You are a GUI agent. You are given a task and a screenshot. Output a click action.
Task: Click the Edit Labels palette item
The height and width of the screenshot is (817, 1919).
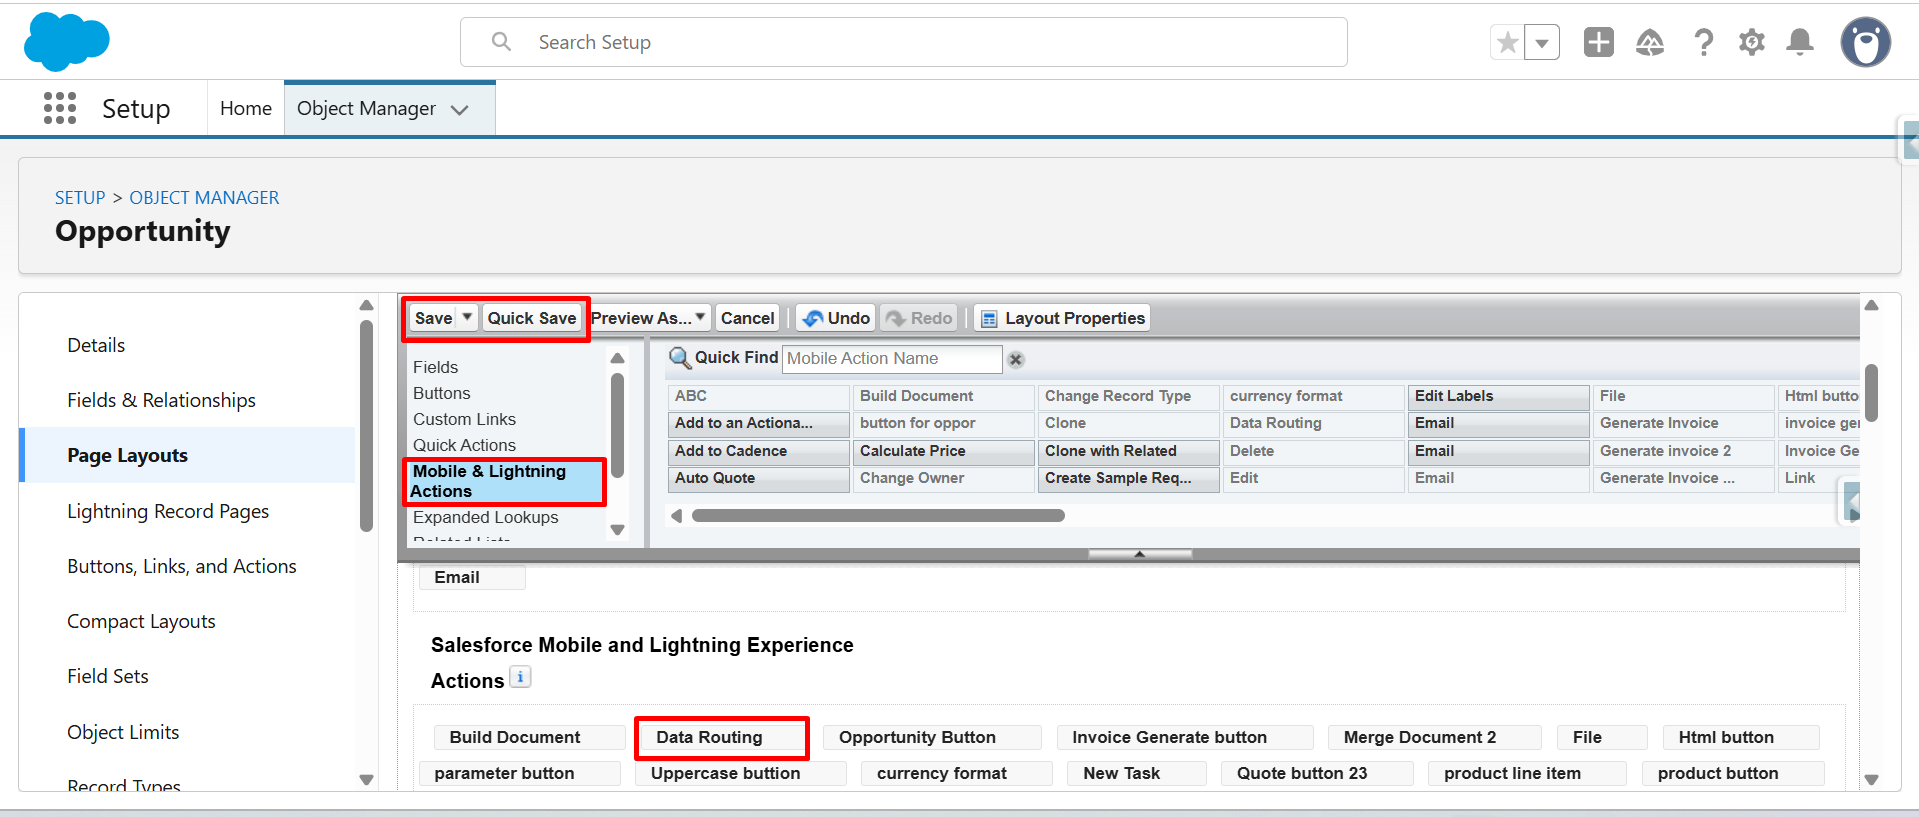[1498, 396]
